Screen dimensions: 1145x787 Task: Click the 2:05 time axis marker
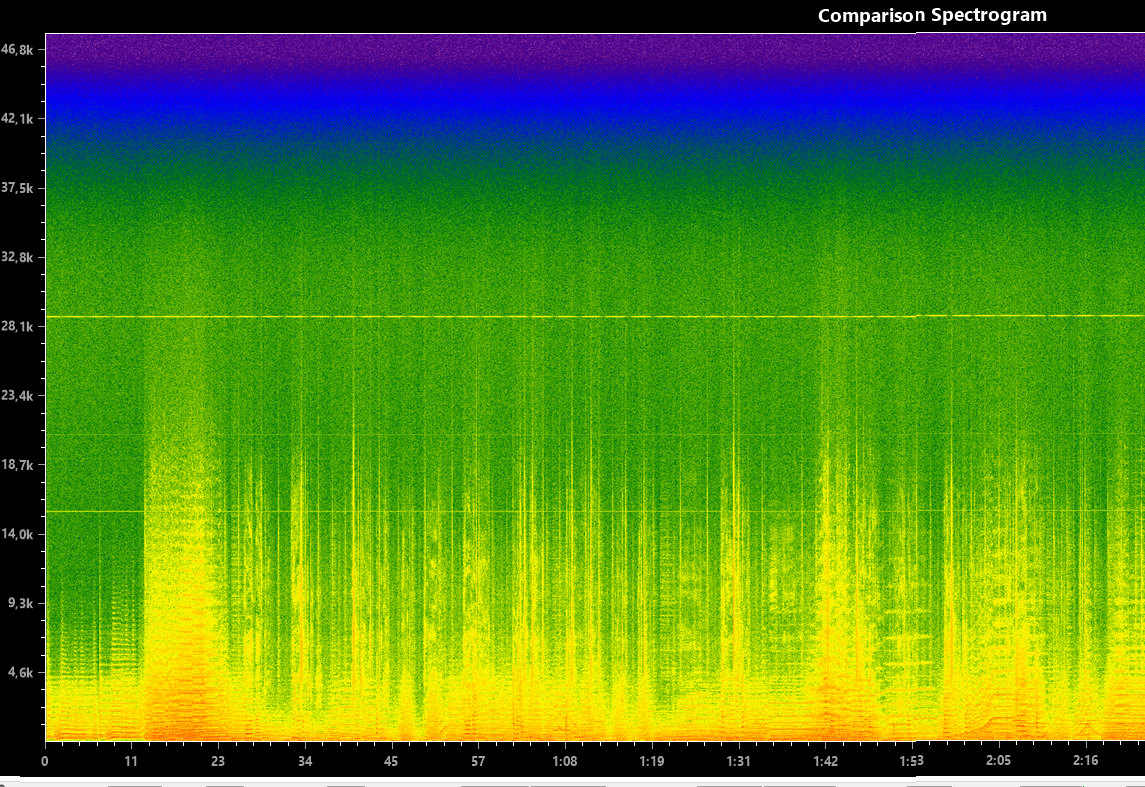click(999, 761)
